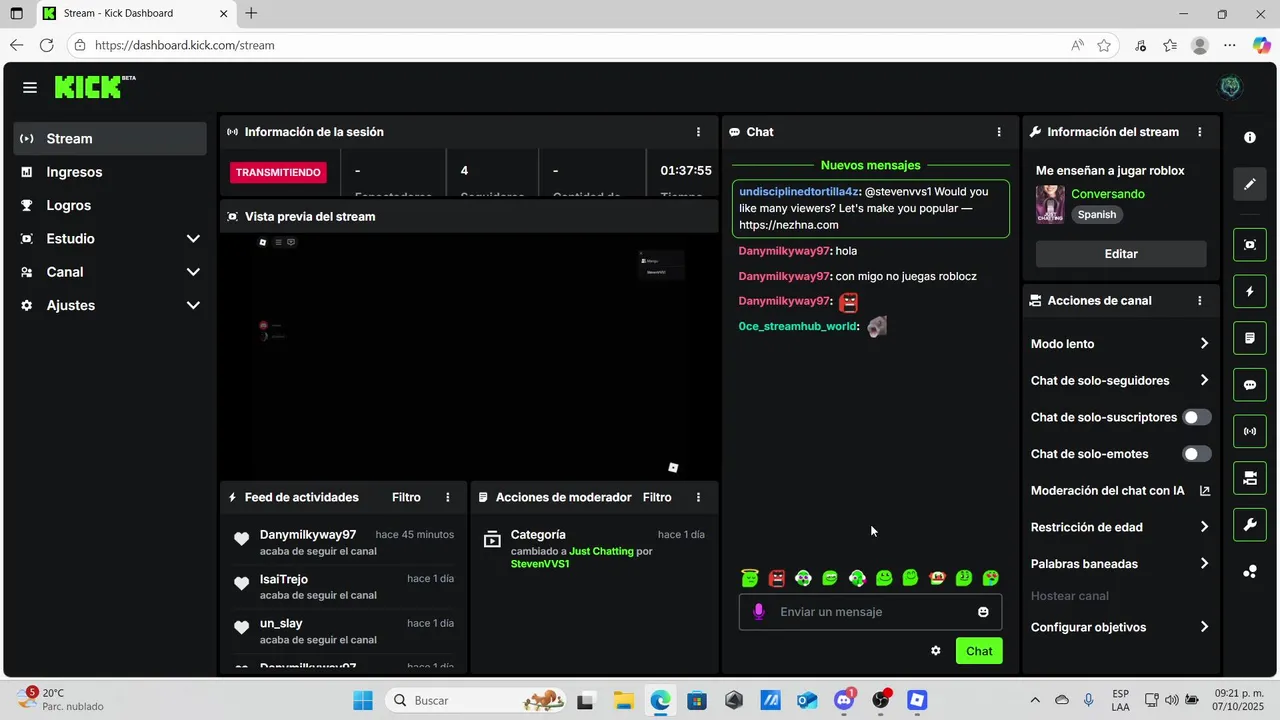Screen dimensions: 1280x720
Task: Insert the halo angel emote
Action: [751, 578]
